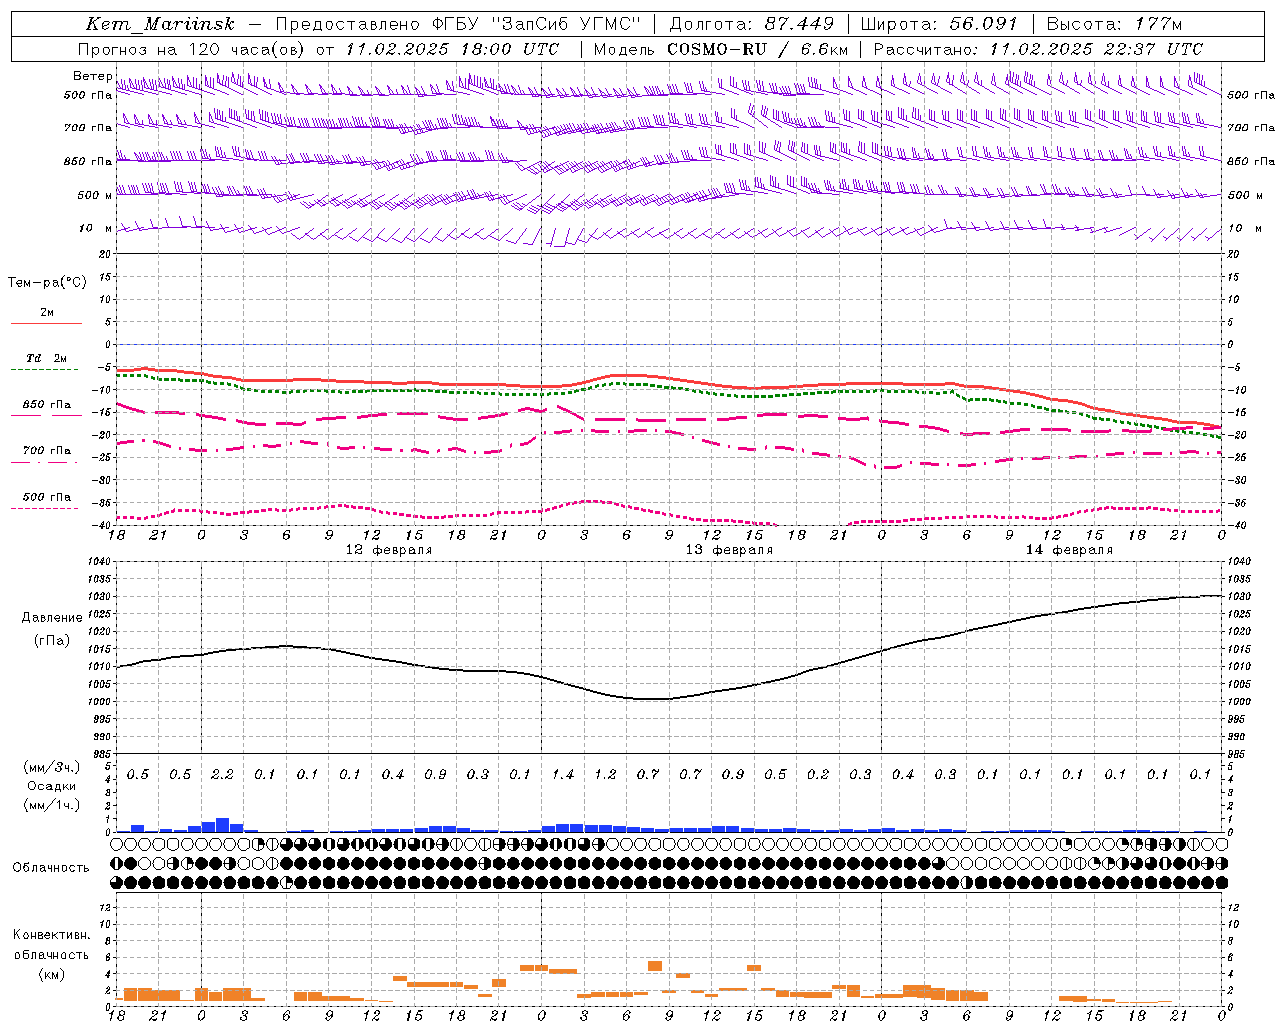Click the 'Td 2м' dew point legend entry
Viewport: 1280px width, 1024px height.
point(47,358)
